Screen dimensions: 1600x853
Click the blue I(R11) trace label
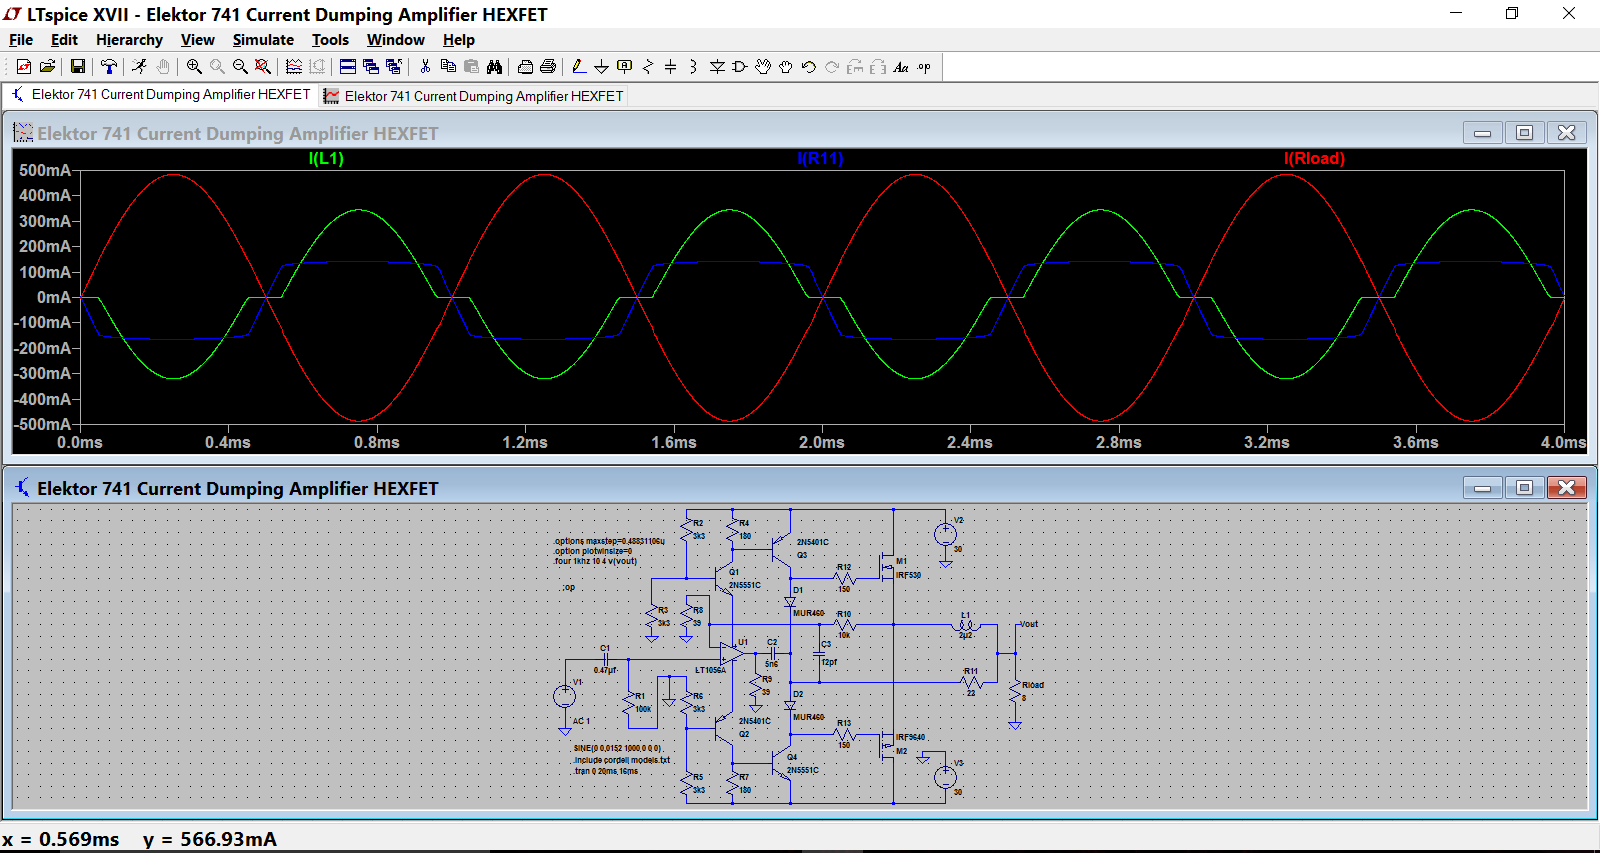pos(820,158)
